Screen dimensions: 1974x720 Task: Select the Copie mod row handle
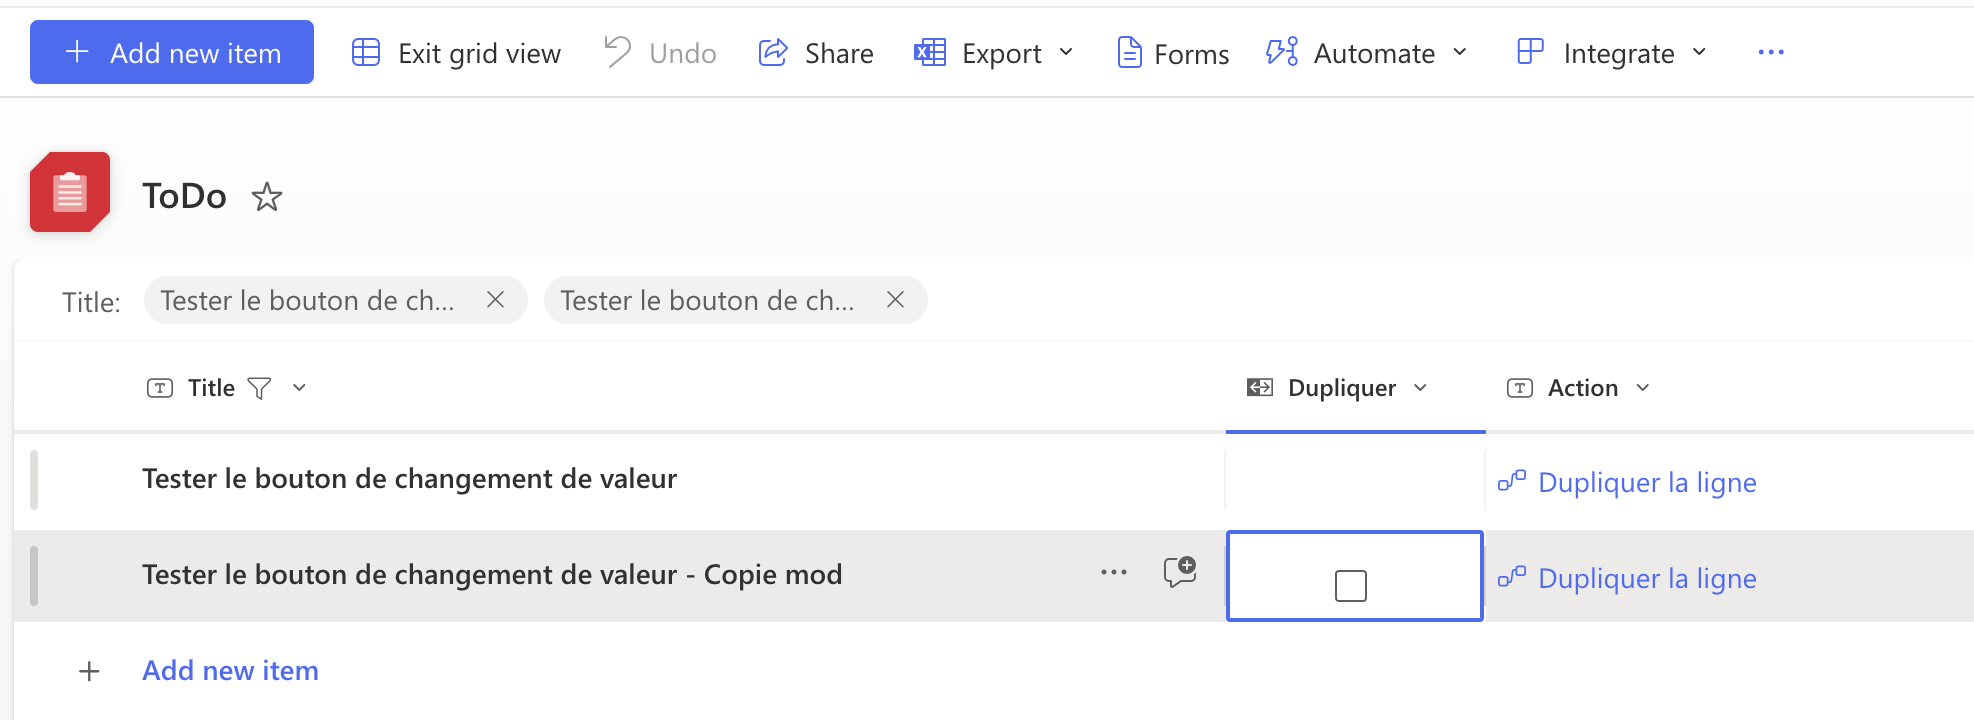click(x=34, y=576)
